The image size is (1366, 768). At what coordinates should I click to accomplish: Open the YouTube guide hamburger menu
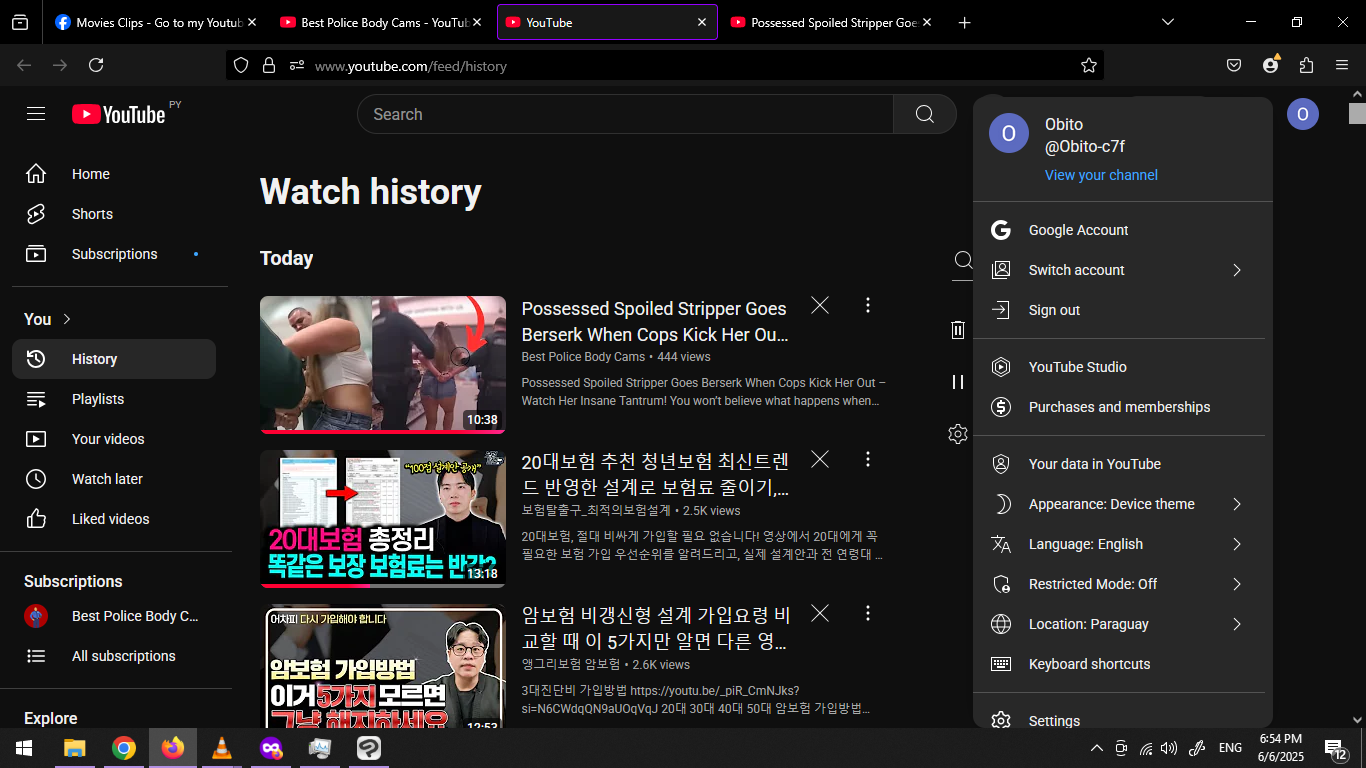coord(36,114)
